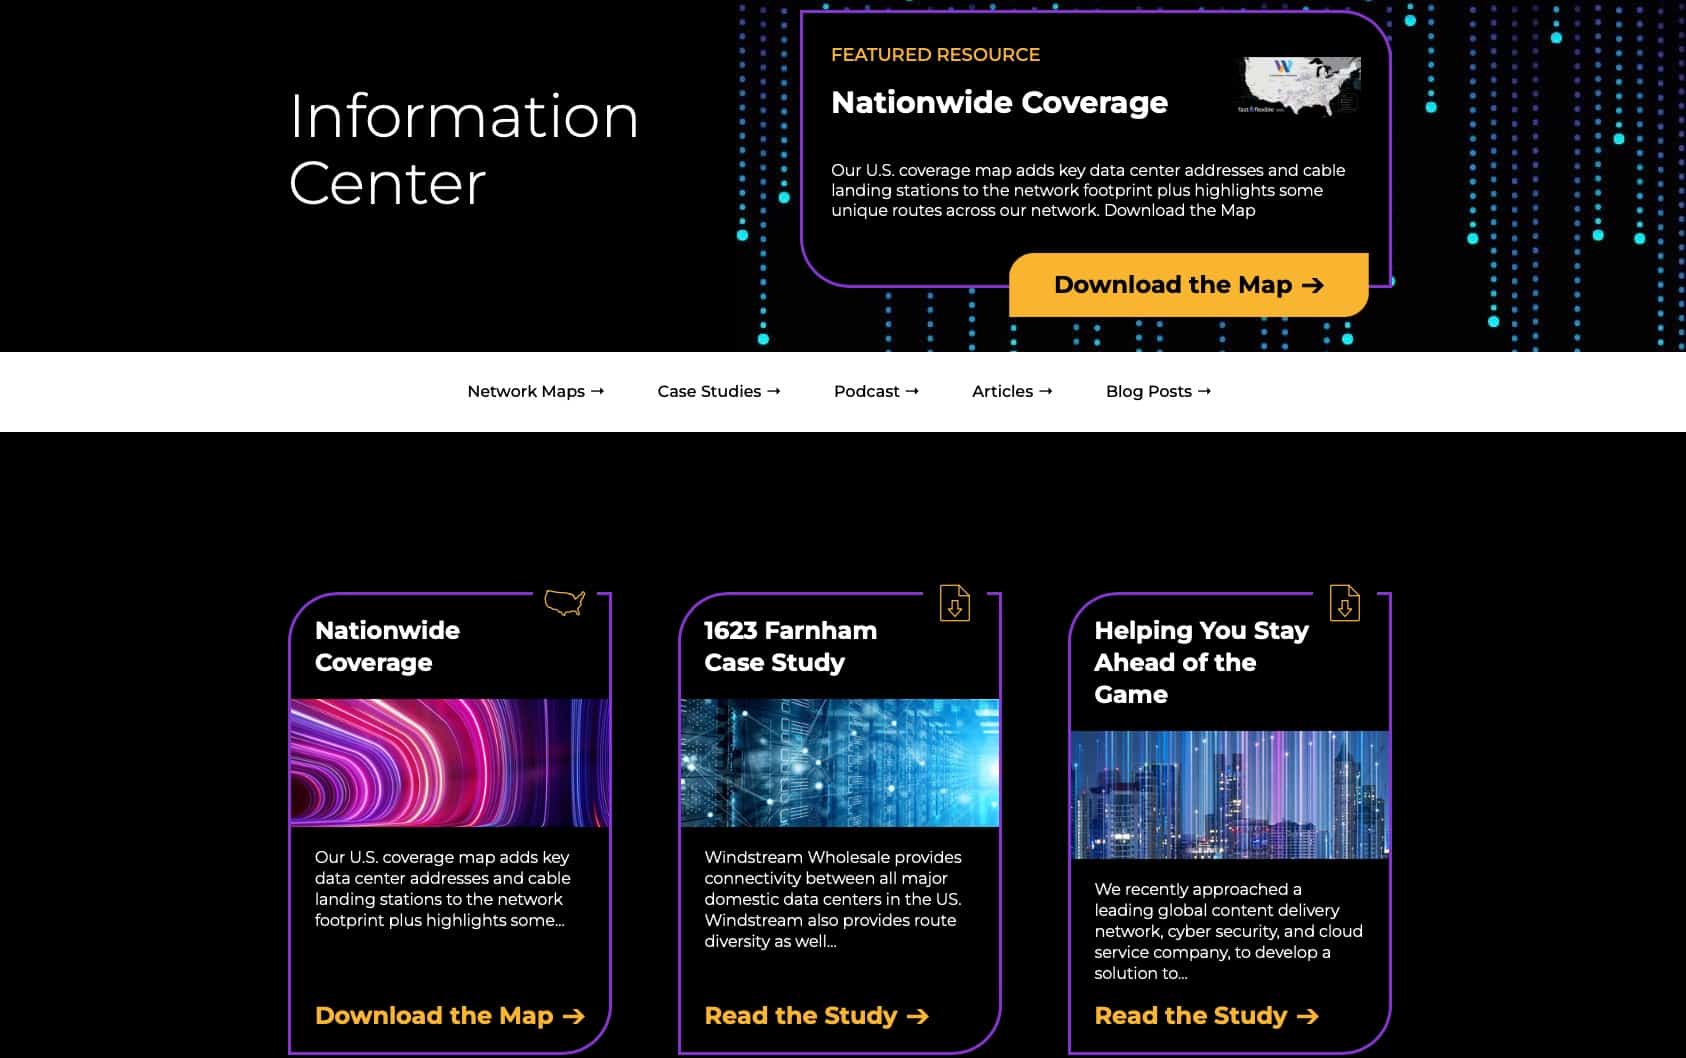Click the Nationwide Coverage card description text

click(x=443, y=888)
